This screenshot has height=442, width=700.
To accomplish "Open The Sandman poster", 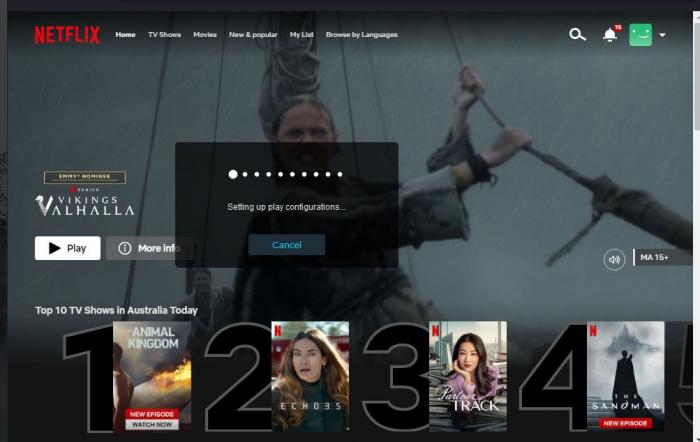I will 625,376.
